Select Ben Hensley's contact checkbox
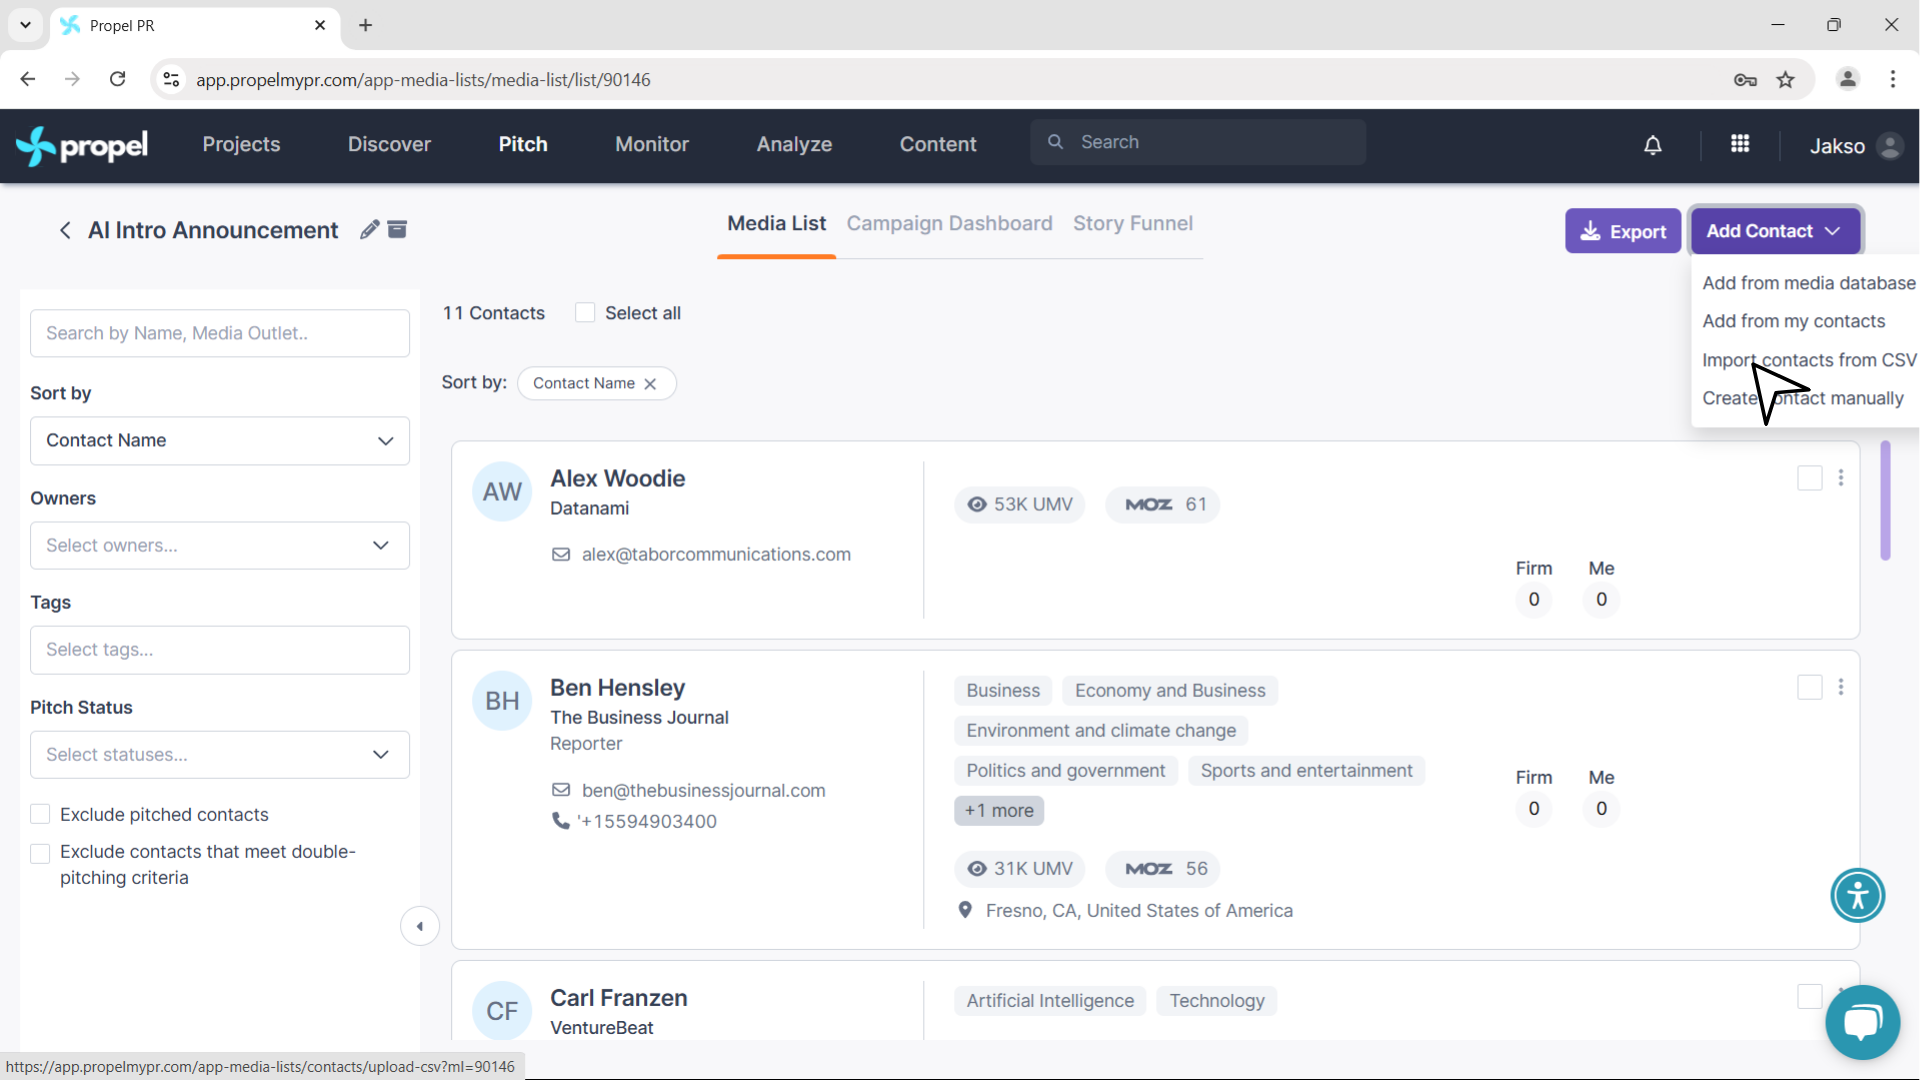Image resolution: width=1920 pixels, height=1080 pixels. 1810,687
